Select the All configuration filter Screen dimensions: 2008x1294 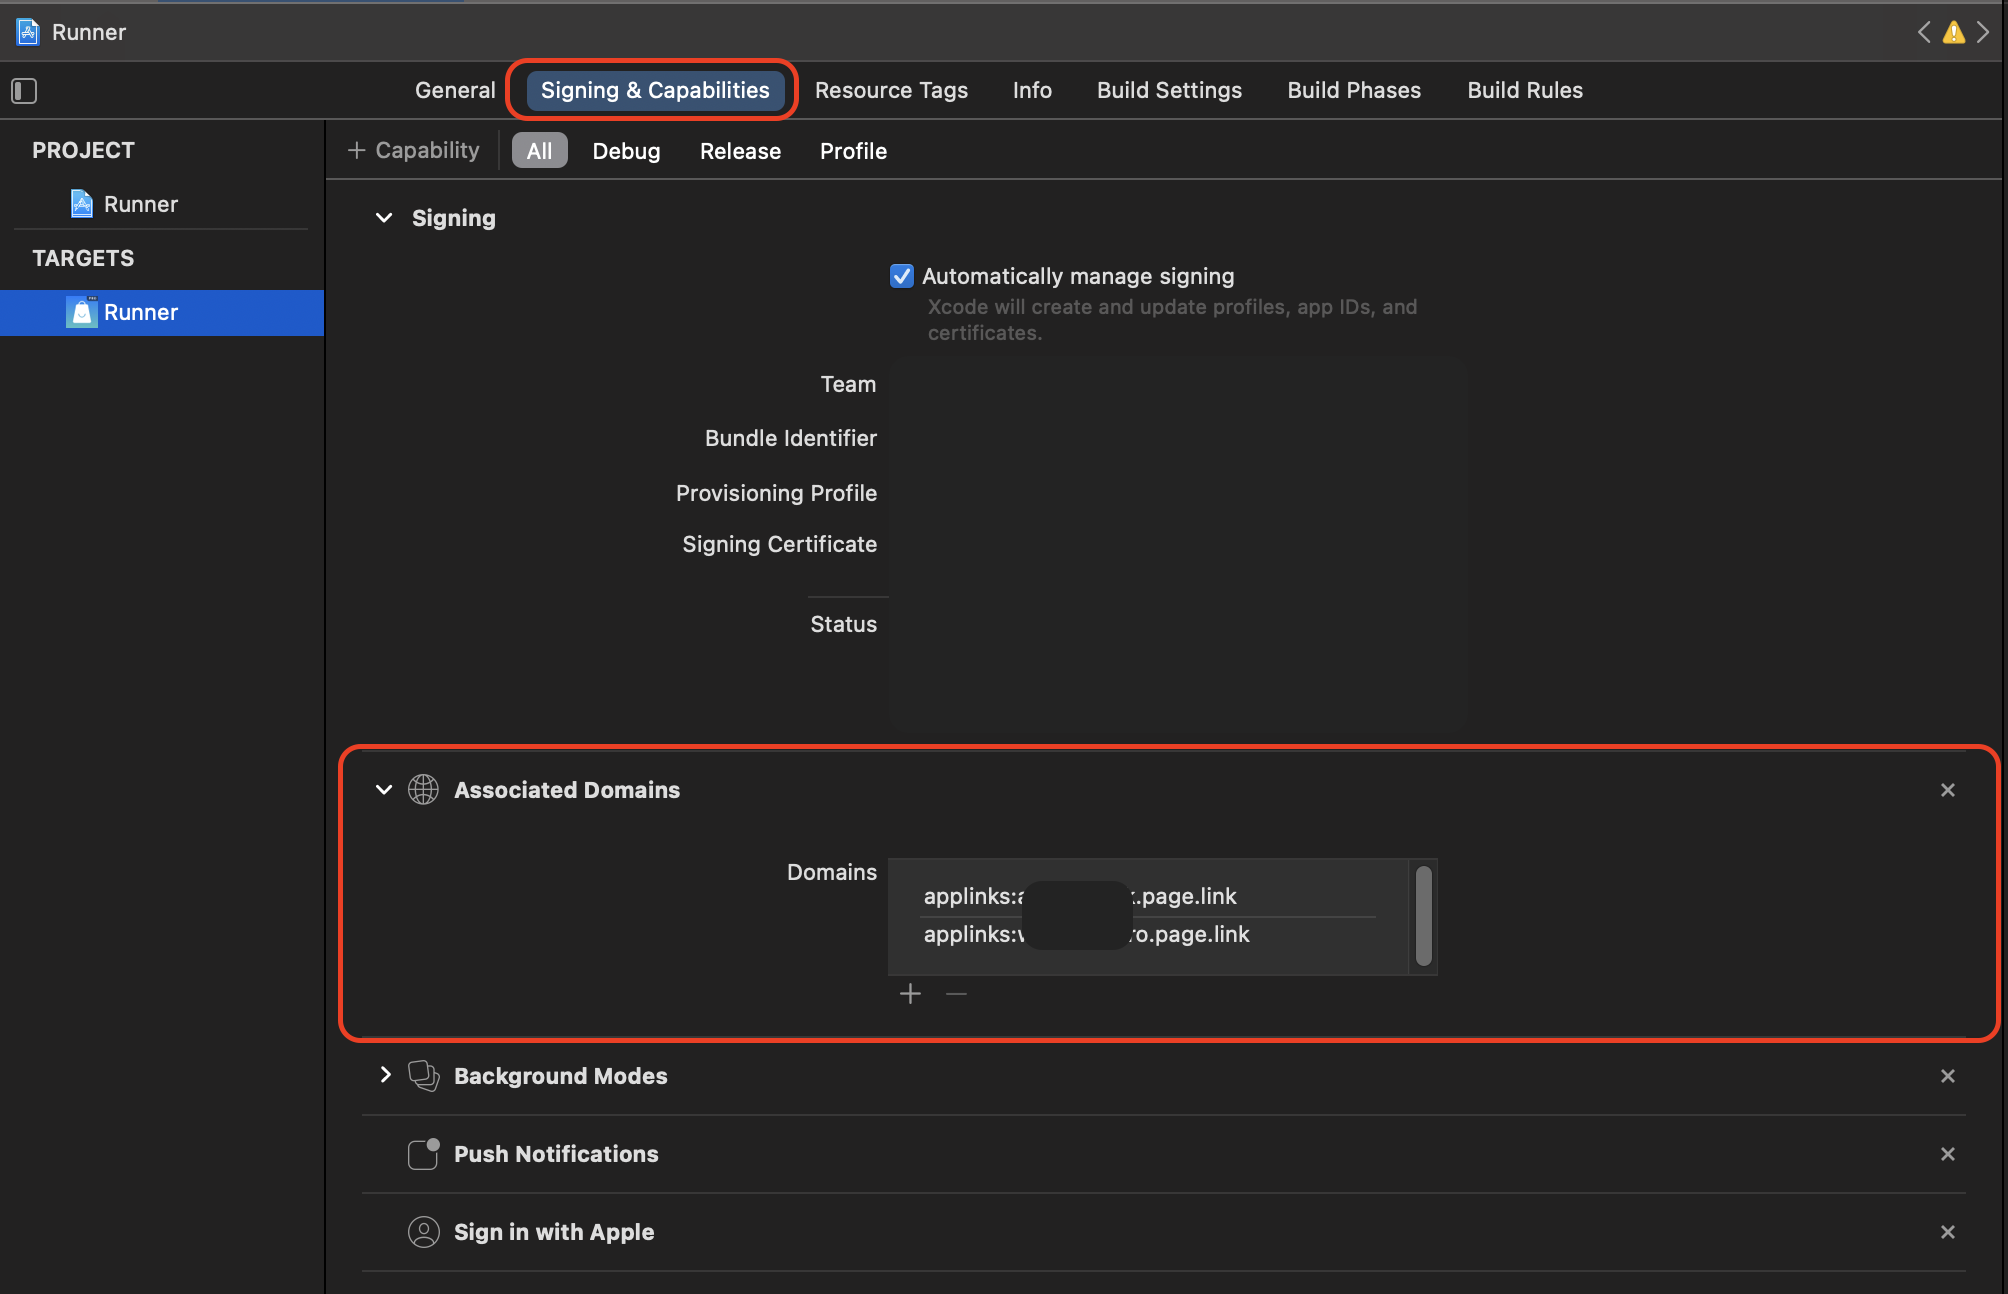pos(539,151)
